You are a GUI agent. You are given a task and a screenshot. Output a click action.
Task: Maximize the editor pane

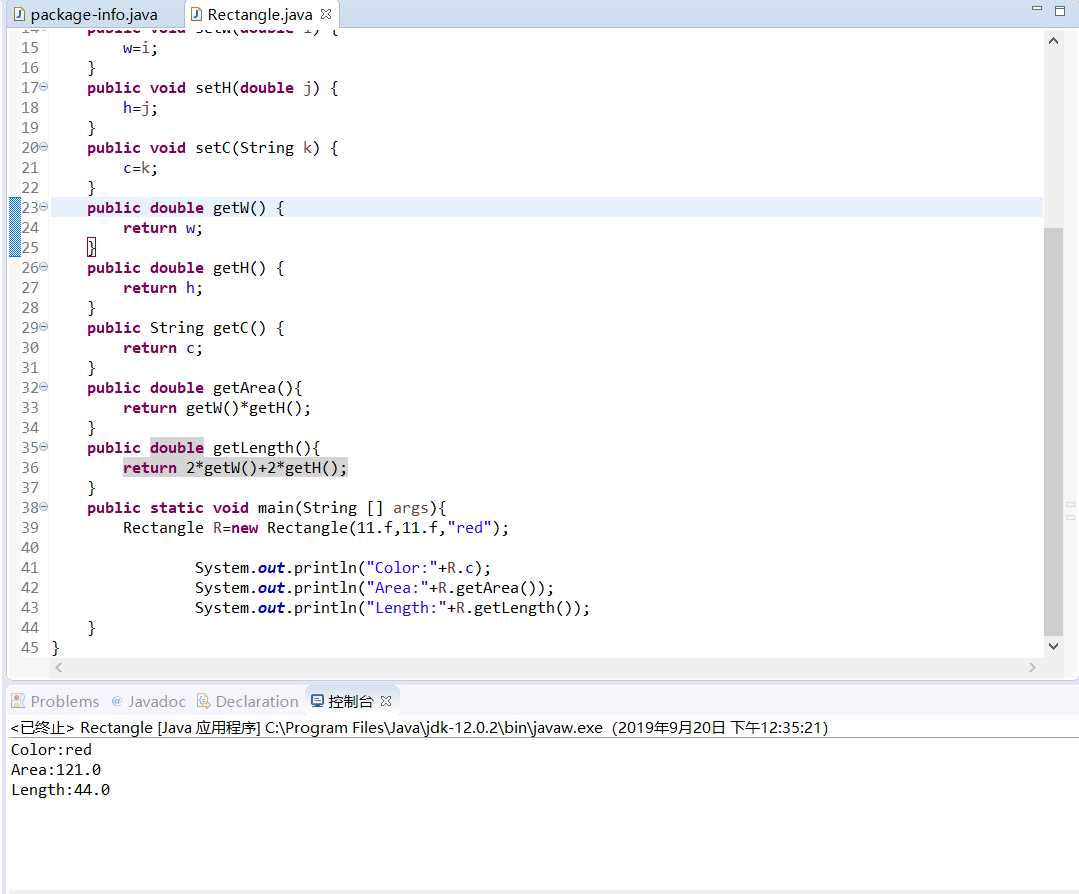[1060, 10]
